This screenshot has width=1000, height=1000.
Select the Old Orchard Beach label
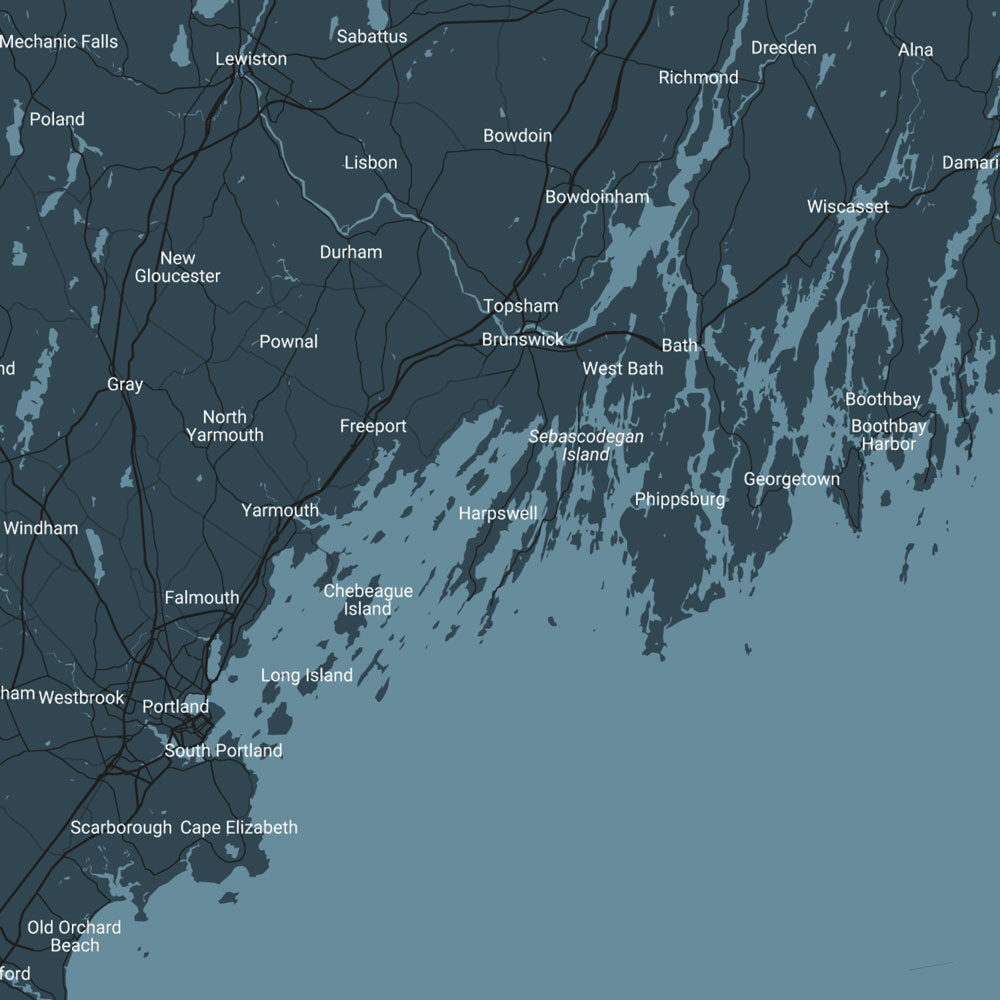click(x=75, y=936)
